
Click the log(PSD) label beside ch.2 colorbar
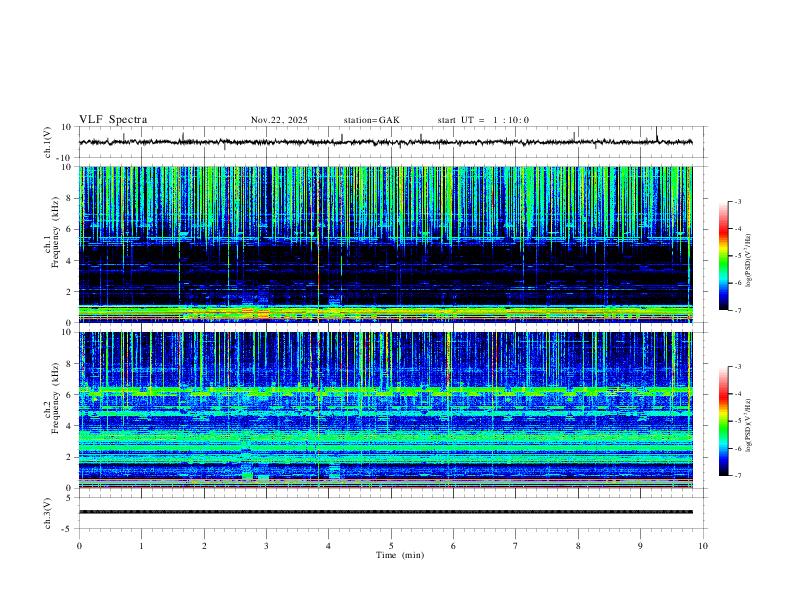pos(749,424)
